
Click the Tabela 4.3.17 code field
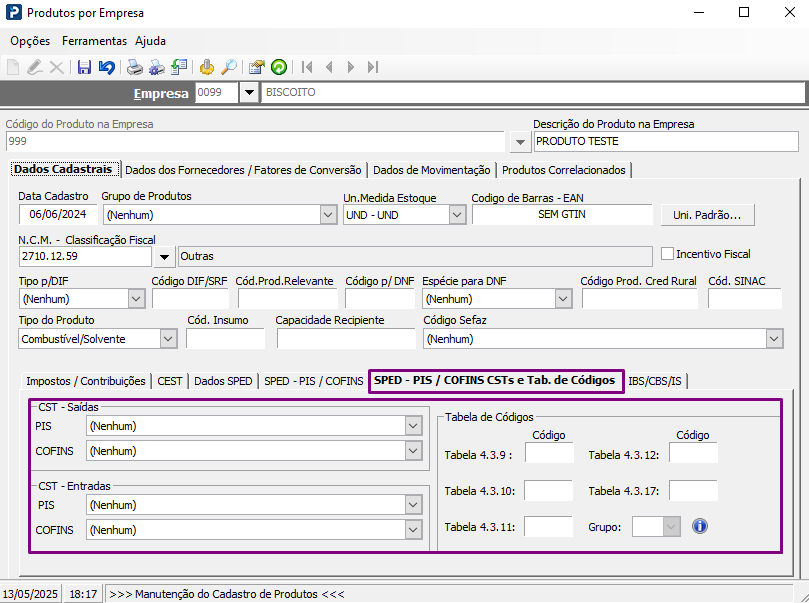click(x=693, y=491)
